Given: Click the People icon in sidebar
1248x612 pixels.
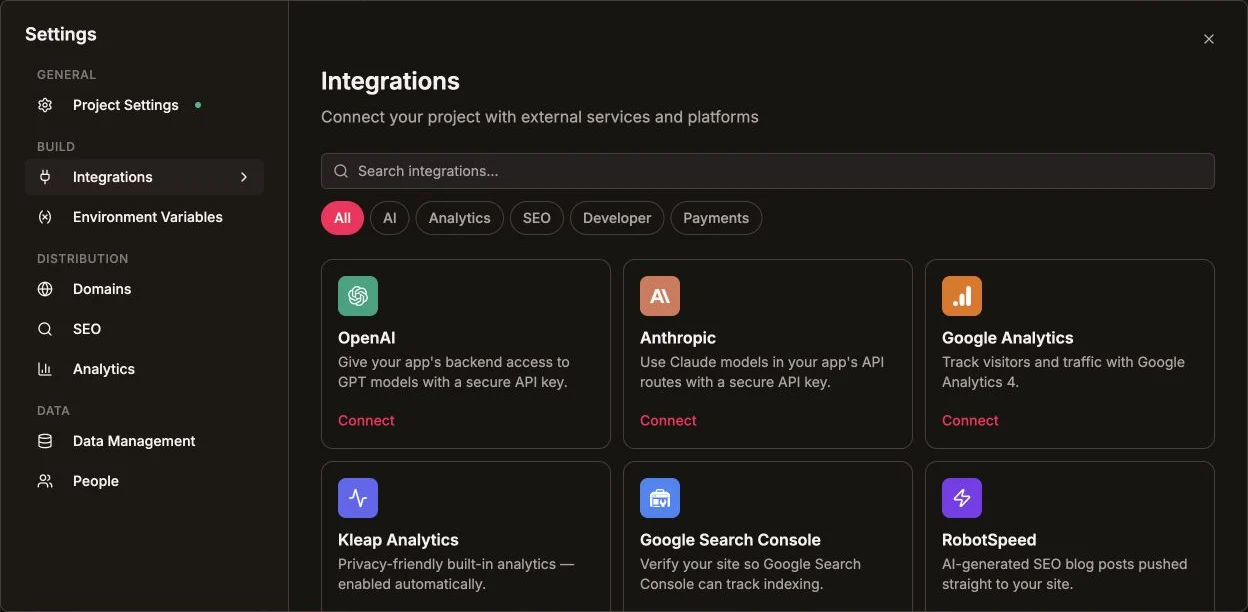Looking at the screenshot, I should tap(45, 481).
